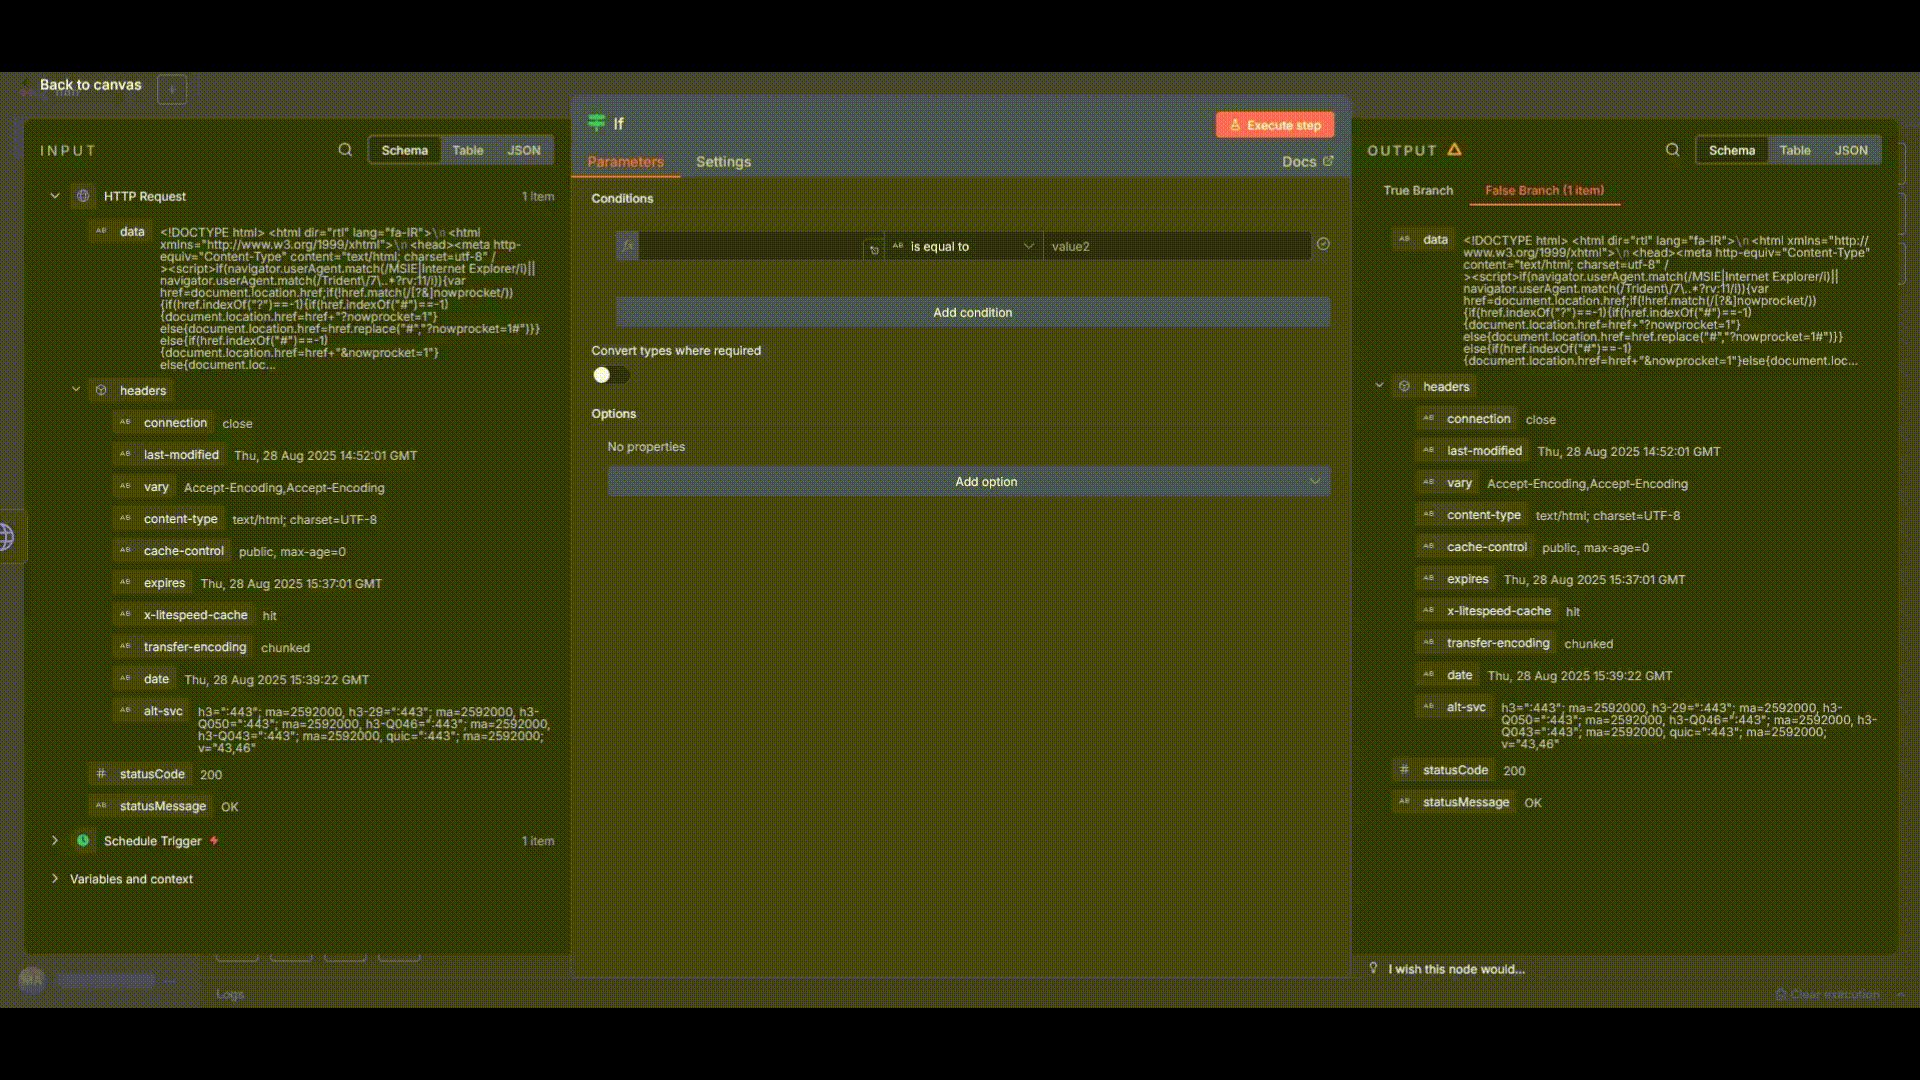The width and height of the screenshot is (1920, 1080).
Task: Click the value2 input field
Action: [1175, 246]
